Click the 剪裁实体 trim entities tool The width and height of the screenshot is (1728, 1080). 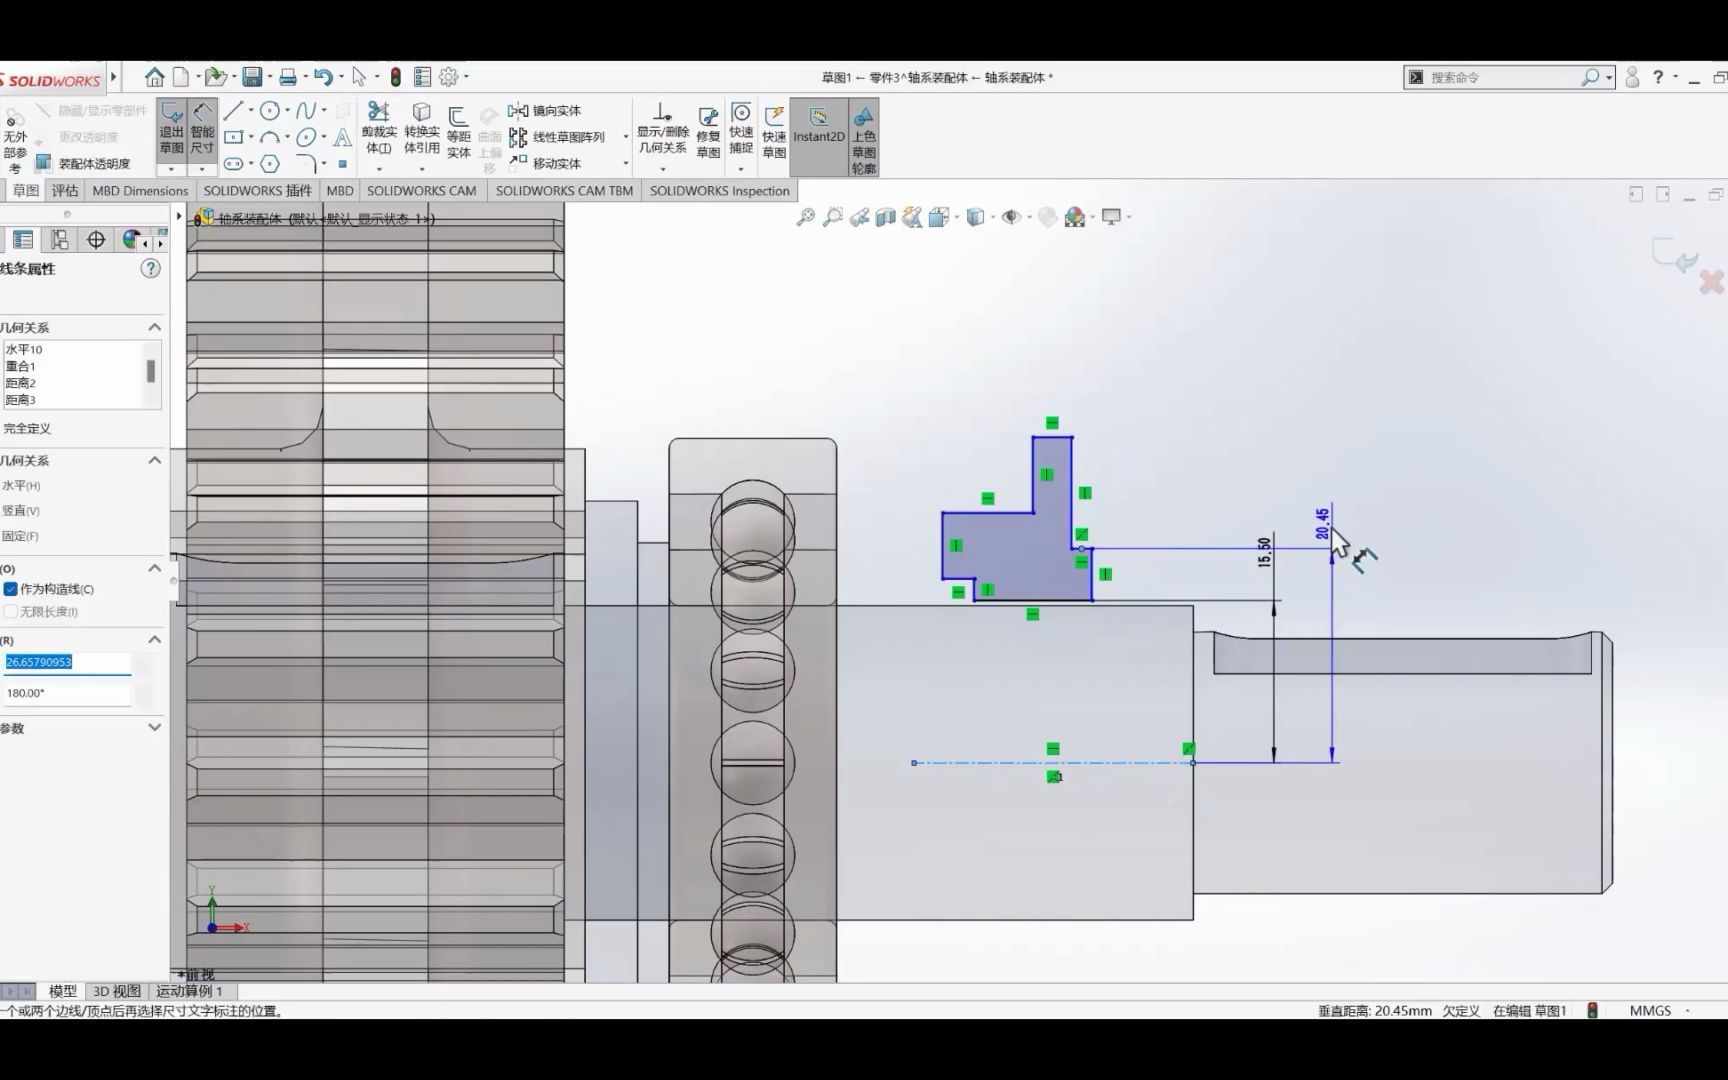coord(379,130)
